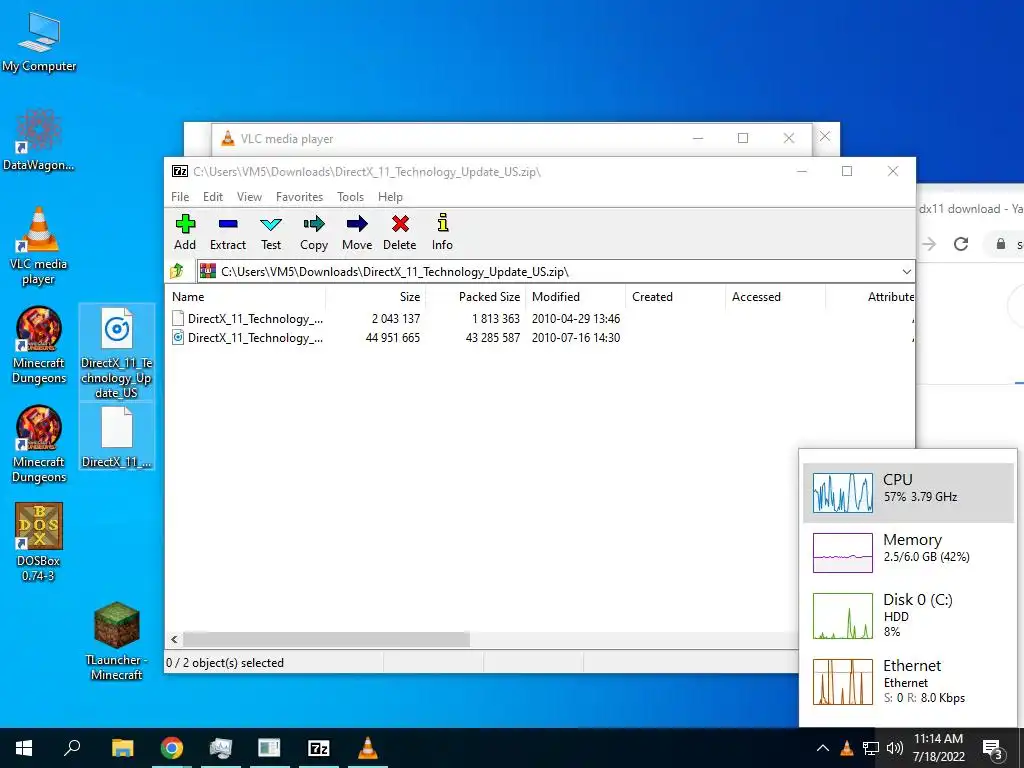1024x768 pixels.
Task: Go up one folder level in 7-Zip
Action: [x=176, y=271]
